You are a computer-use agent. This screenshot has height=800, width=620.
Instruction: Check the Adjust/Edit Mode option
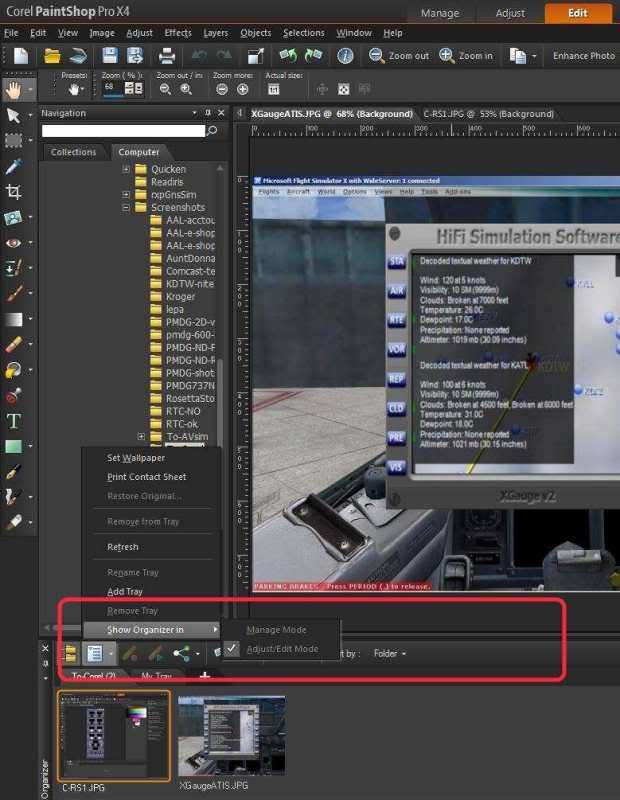coord(282,649)
